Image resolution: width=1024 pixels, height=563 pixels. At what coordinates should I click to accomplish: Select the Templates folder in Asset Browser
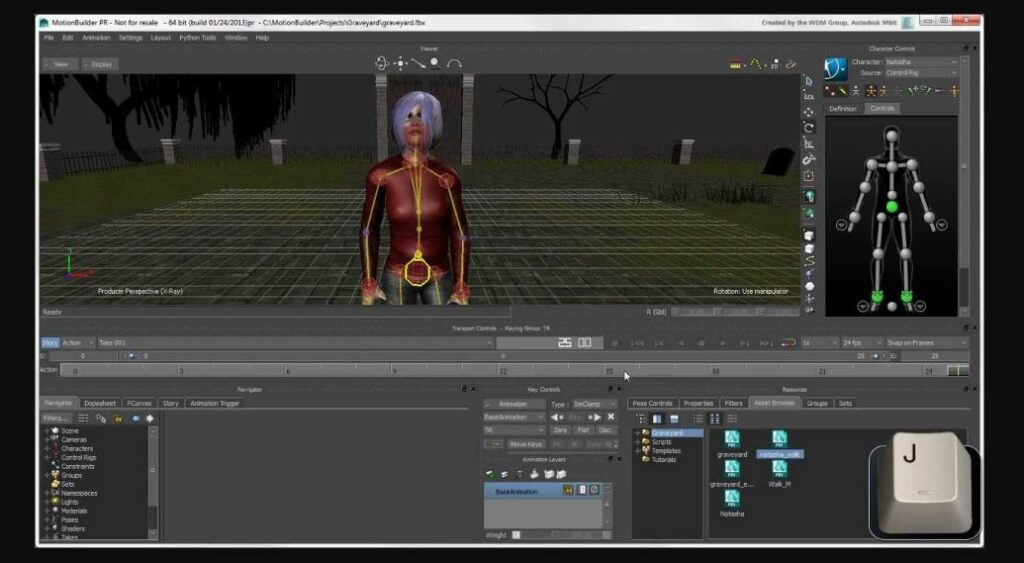click(x=666, y=451)
